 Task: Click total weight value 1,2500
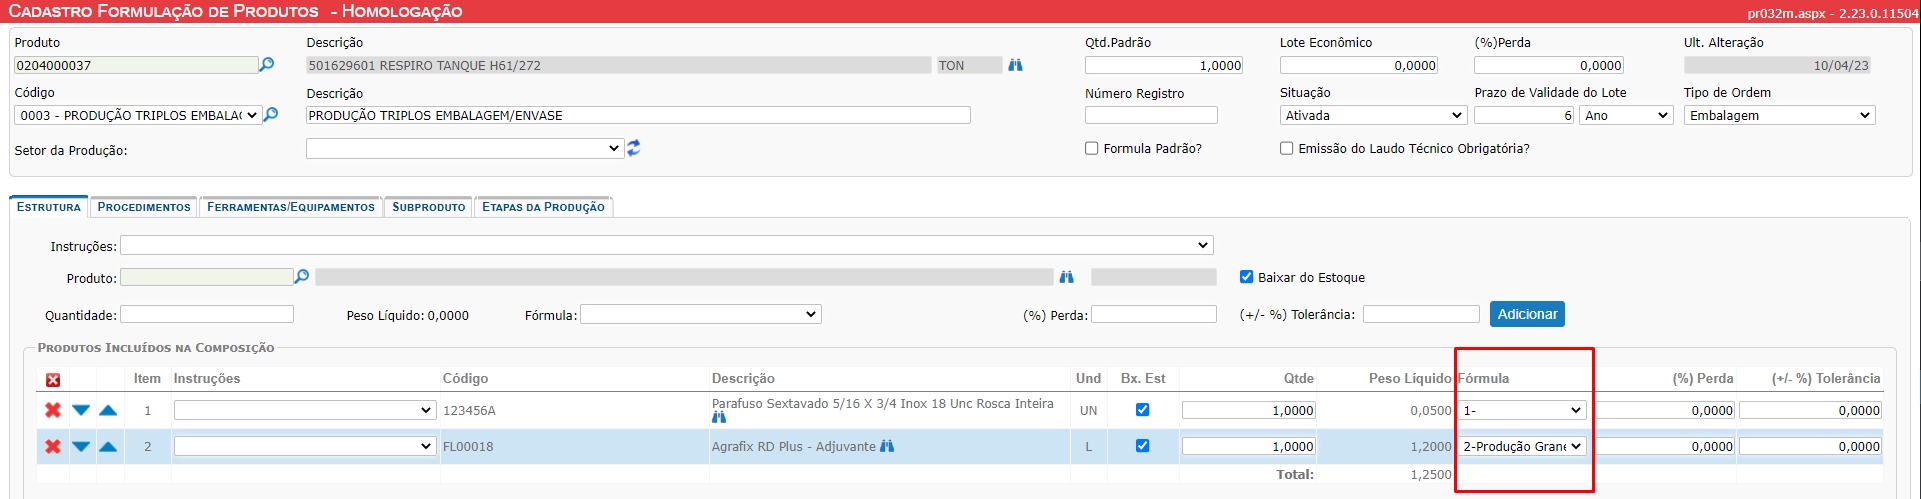click(1431, 474)
